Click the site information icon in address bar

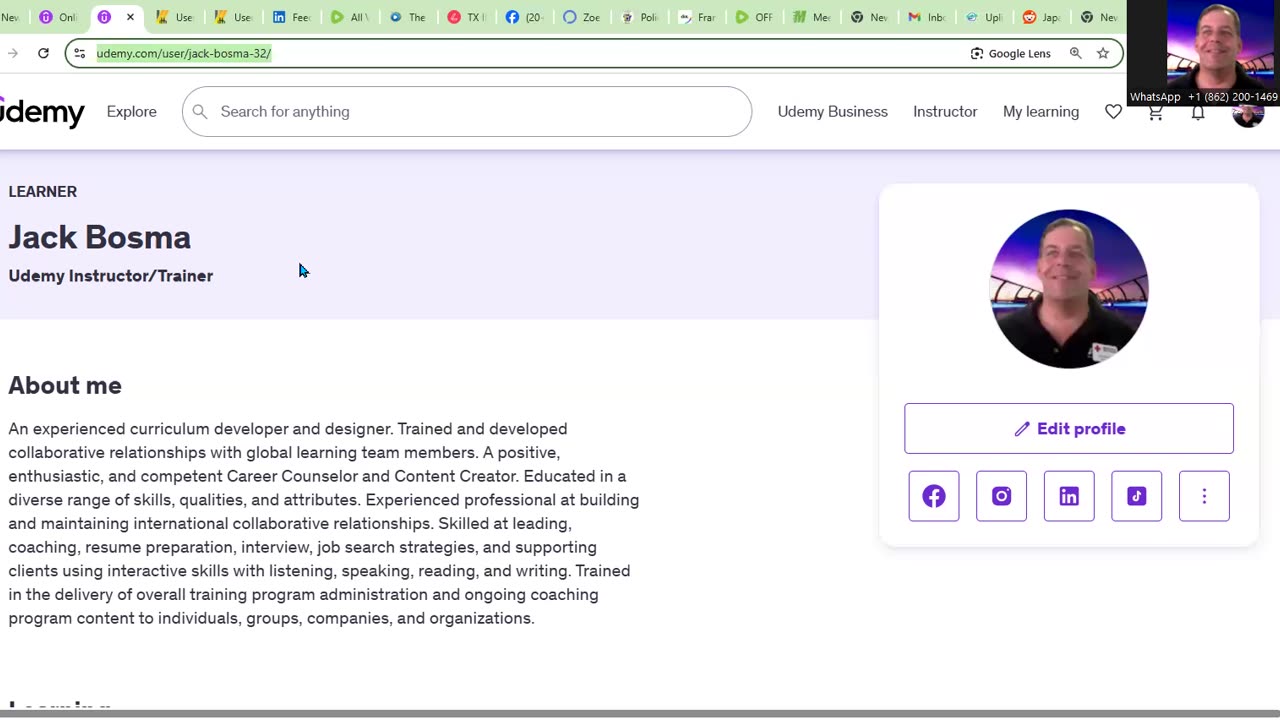click(80, 53)
